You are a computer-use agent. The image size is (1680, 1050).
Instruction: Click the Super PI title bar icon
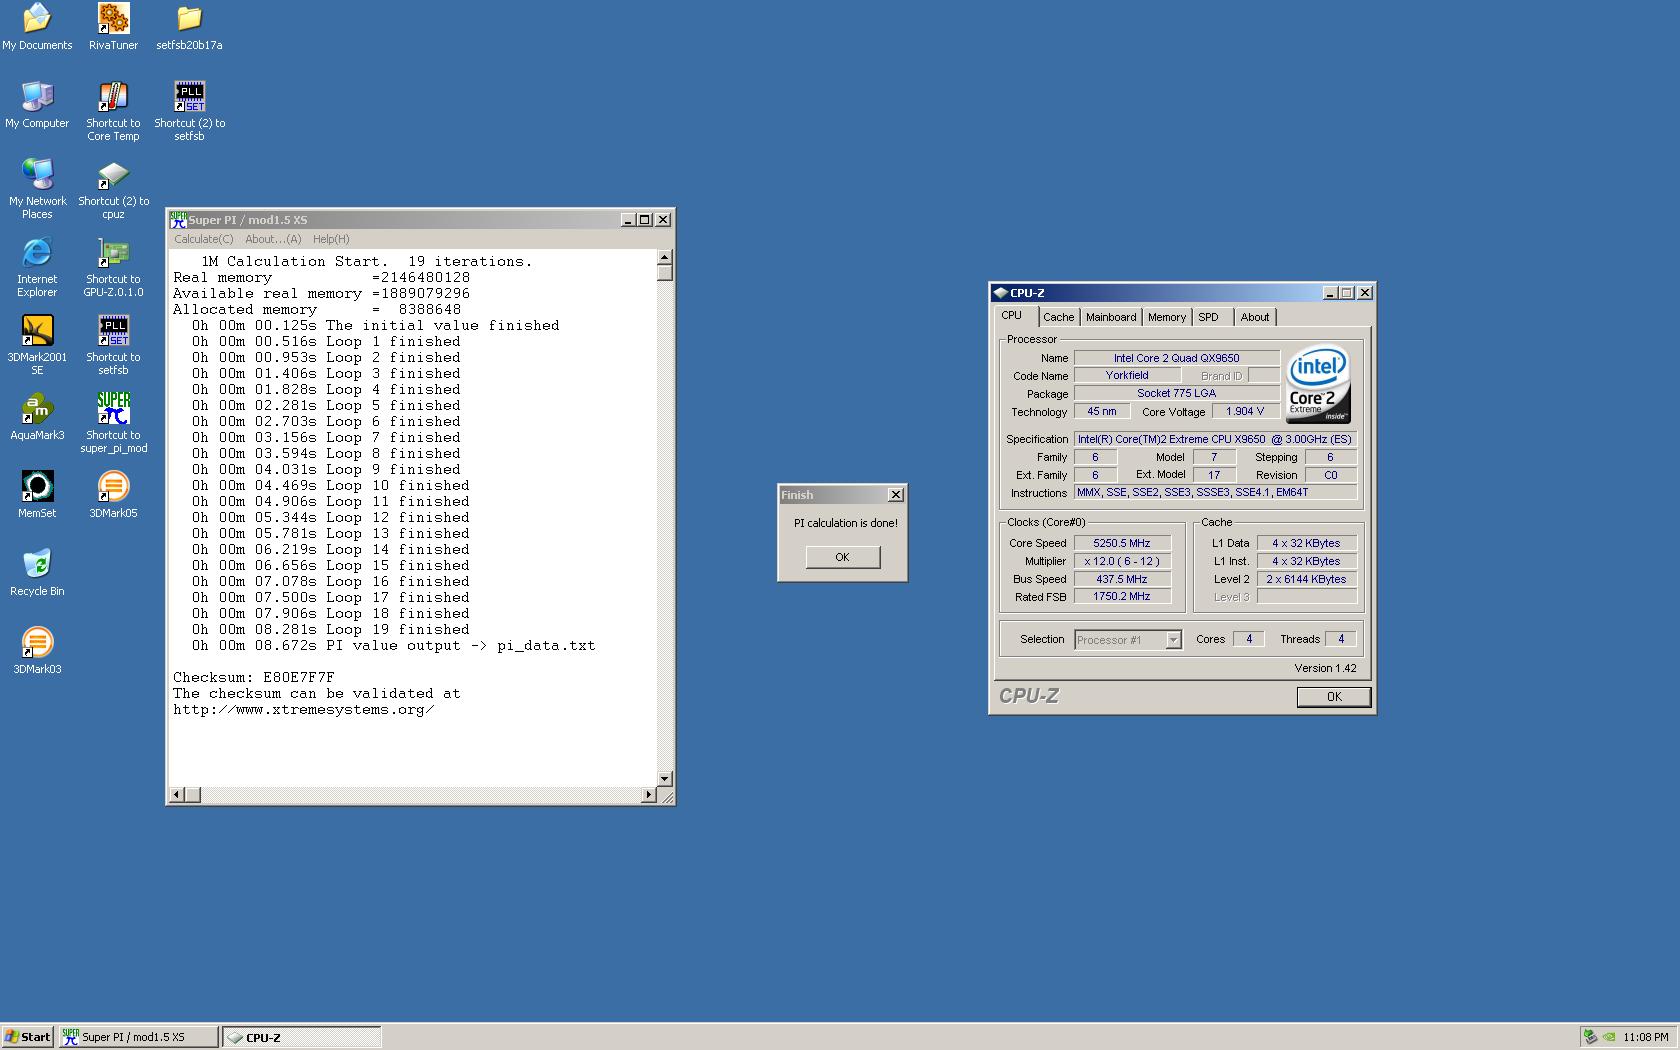[x=178, y=220]
